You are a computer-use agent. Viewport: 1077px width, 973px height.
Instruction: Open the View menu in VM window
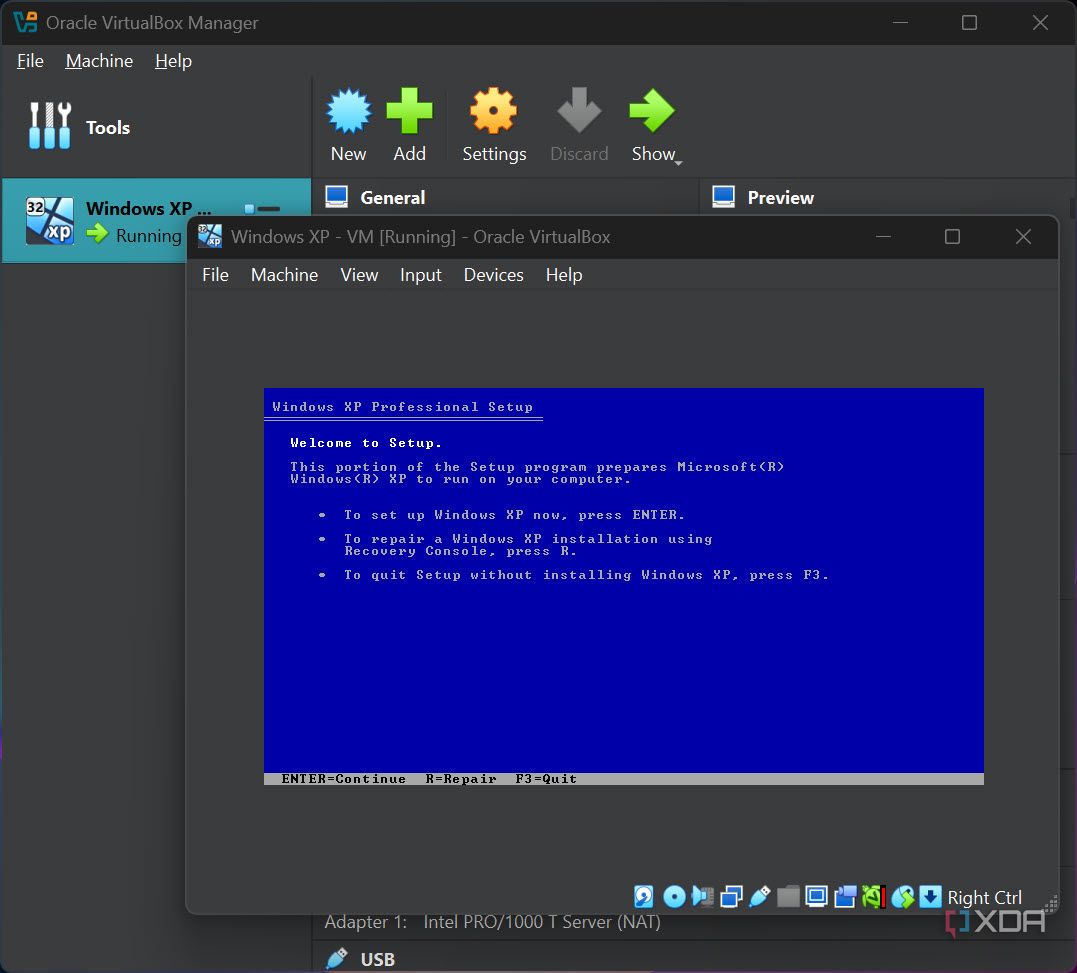click(359, 275)
